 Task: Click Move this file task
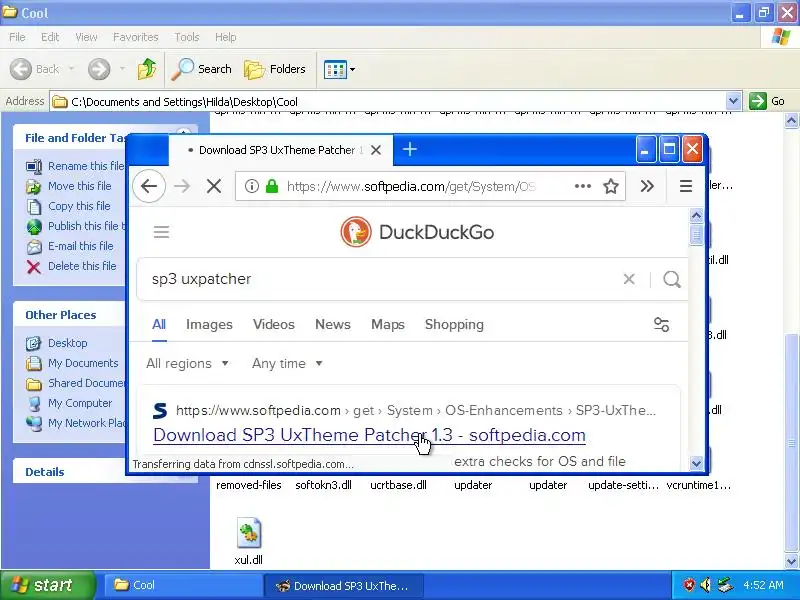(x=68, y=186)
